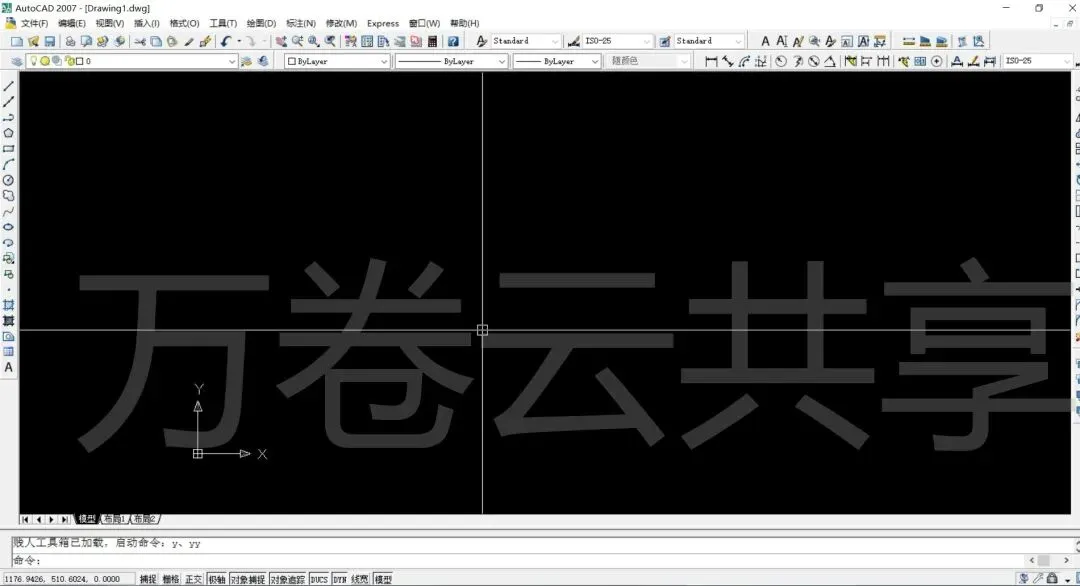The height and width of the screenshot is (586, 1080).
Task: Select the Line tool in draw toolbar
Action: [8, 87]
